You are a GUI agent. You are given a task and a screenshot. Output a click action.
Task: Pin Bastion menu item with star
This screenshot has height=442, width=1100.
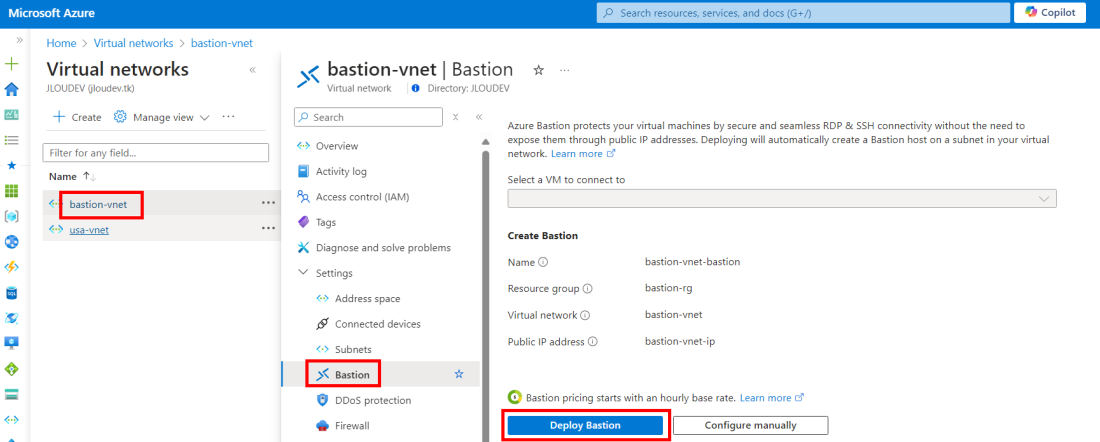coord(459,374)
